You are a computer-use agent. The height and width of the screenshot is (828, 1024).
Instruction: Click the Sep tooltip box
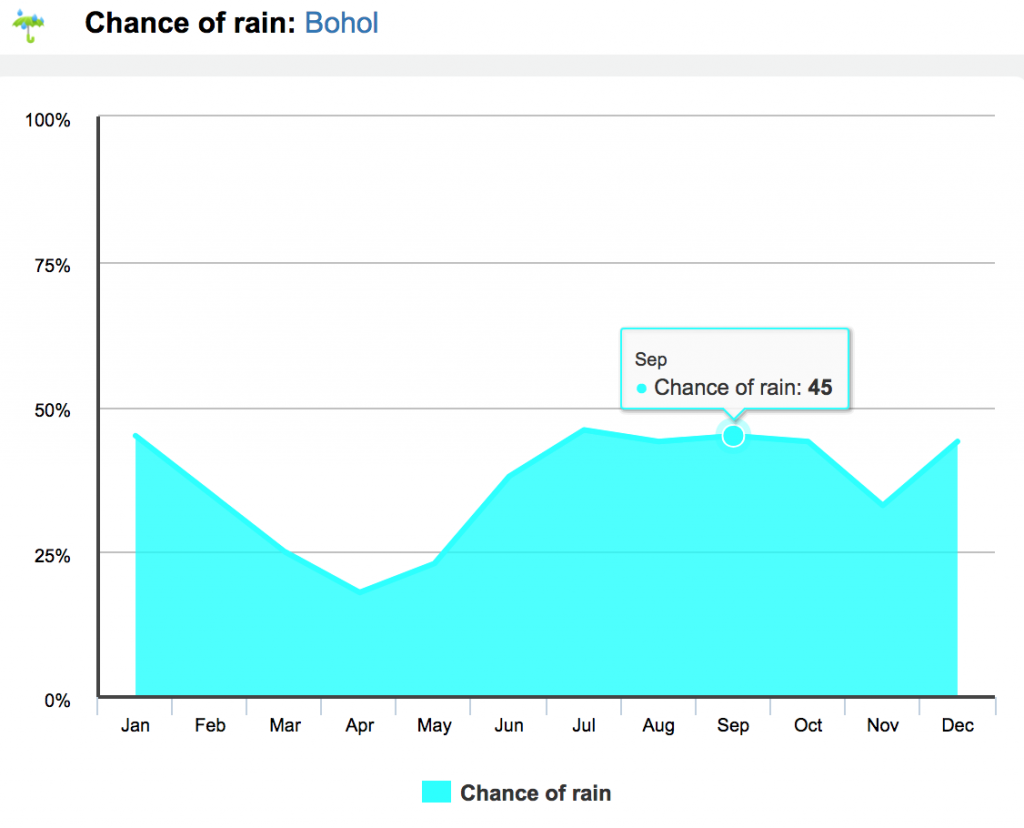pyautogui.click(x=734, y=369)
